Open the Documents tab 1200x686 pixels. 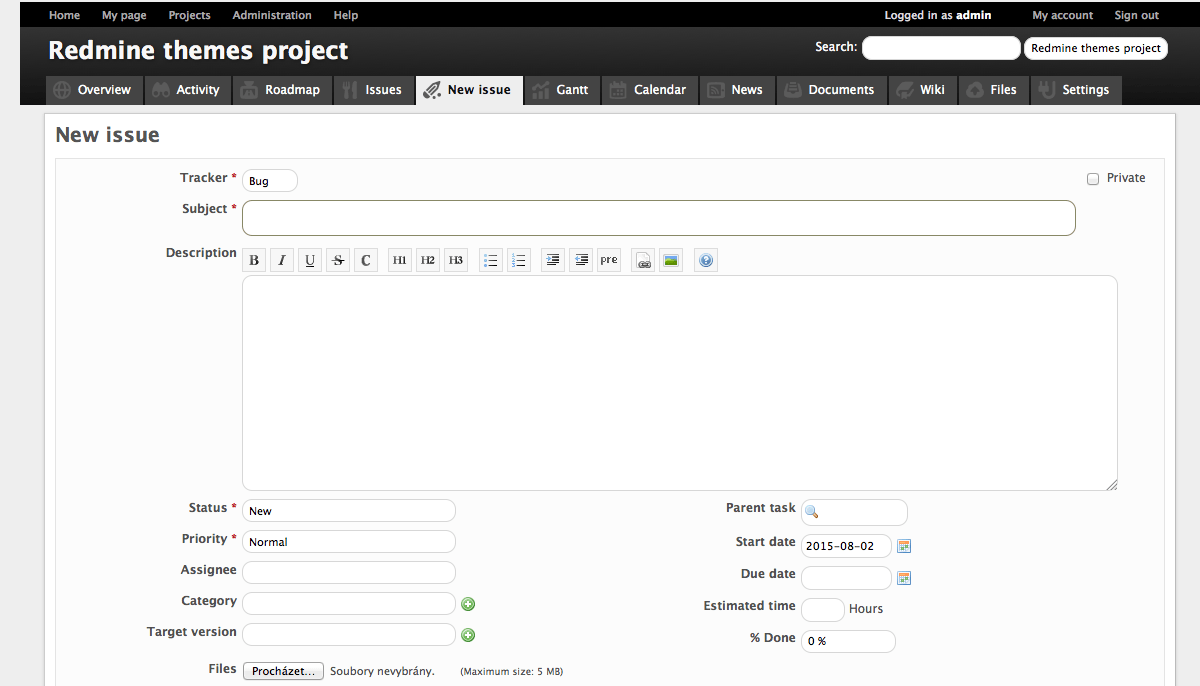[x=830, y=90]
